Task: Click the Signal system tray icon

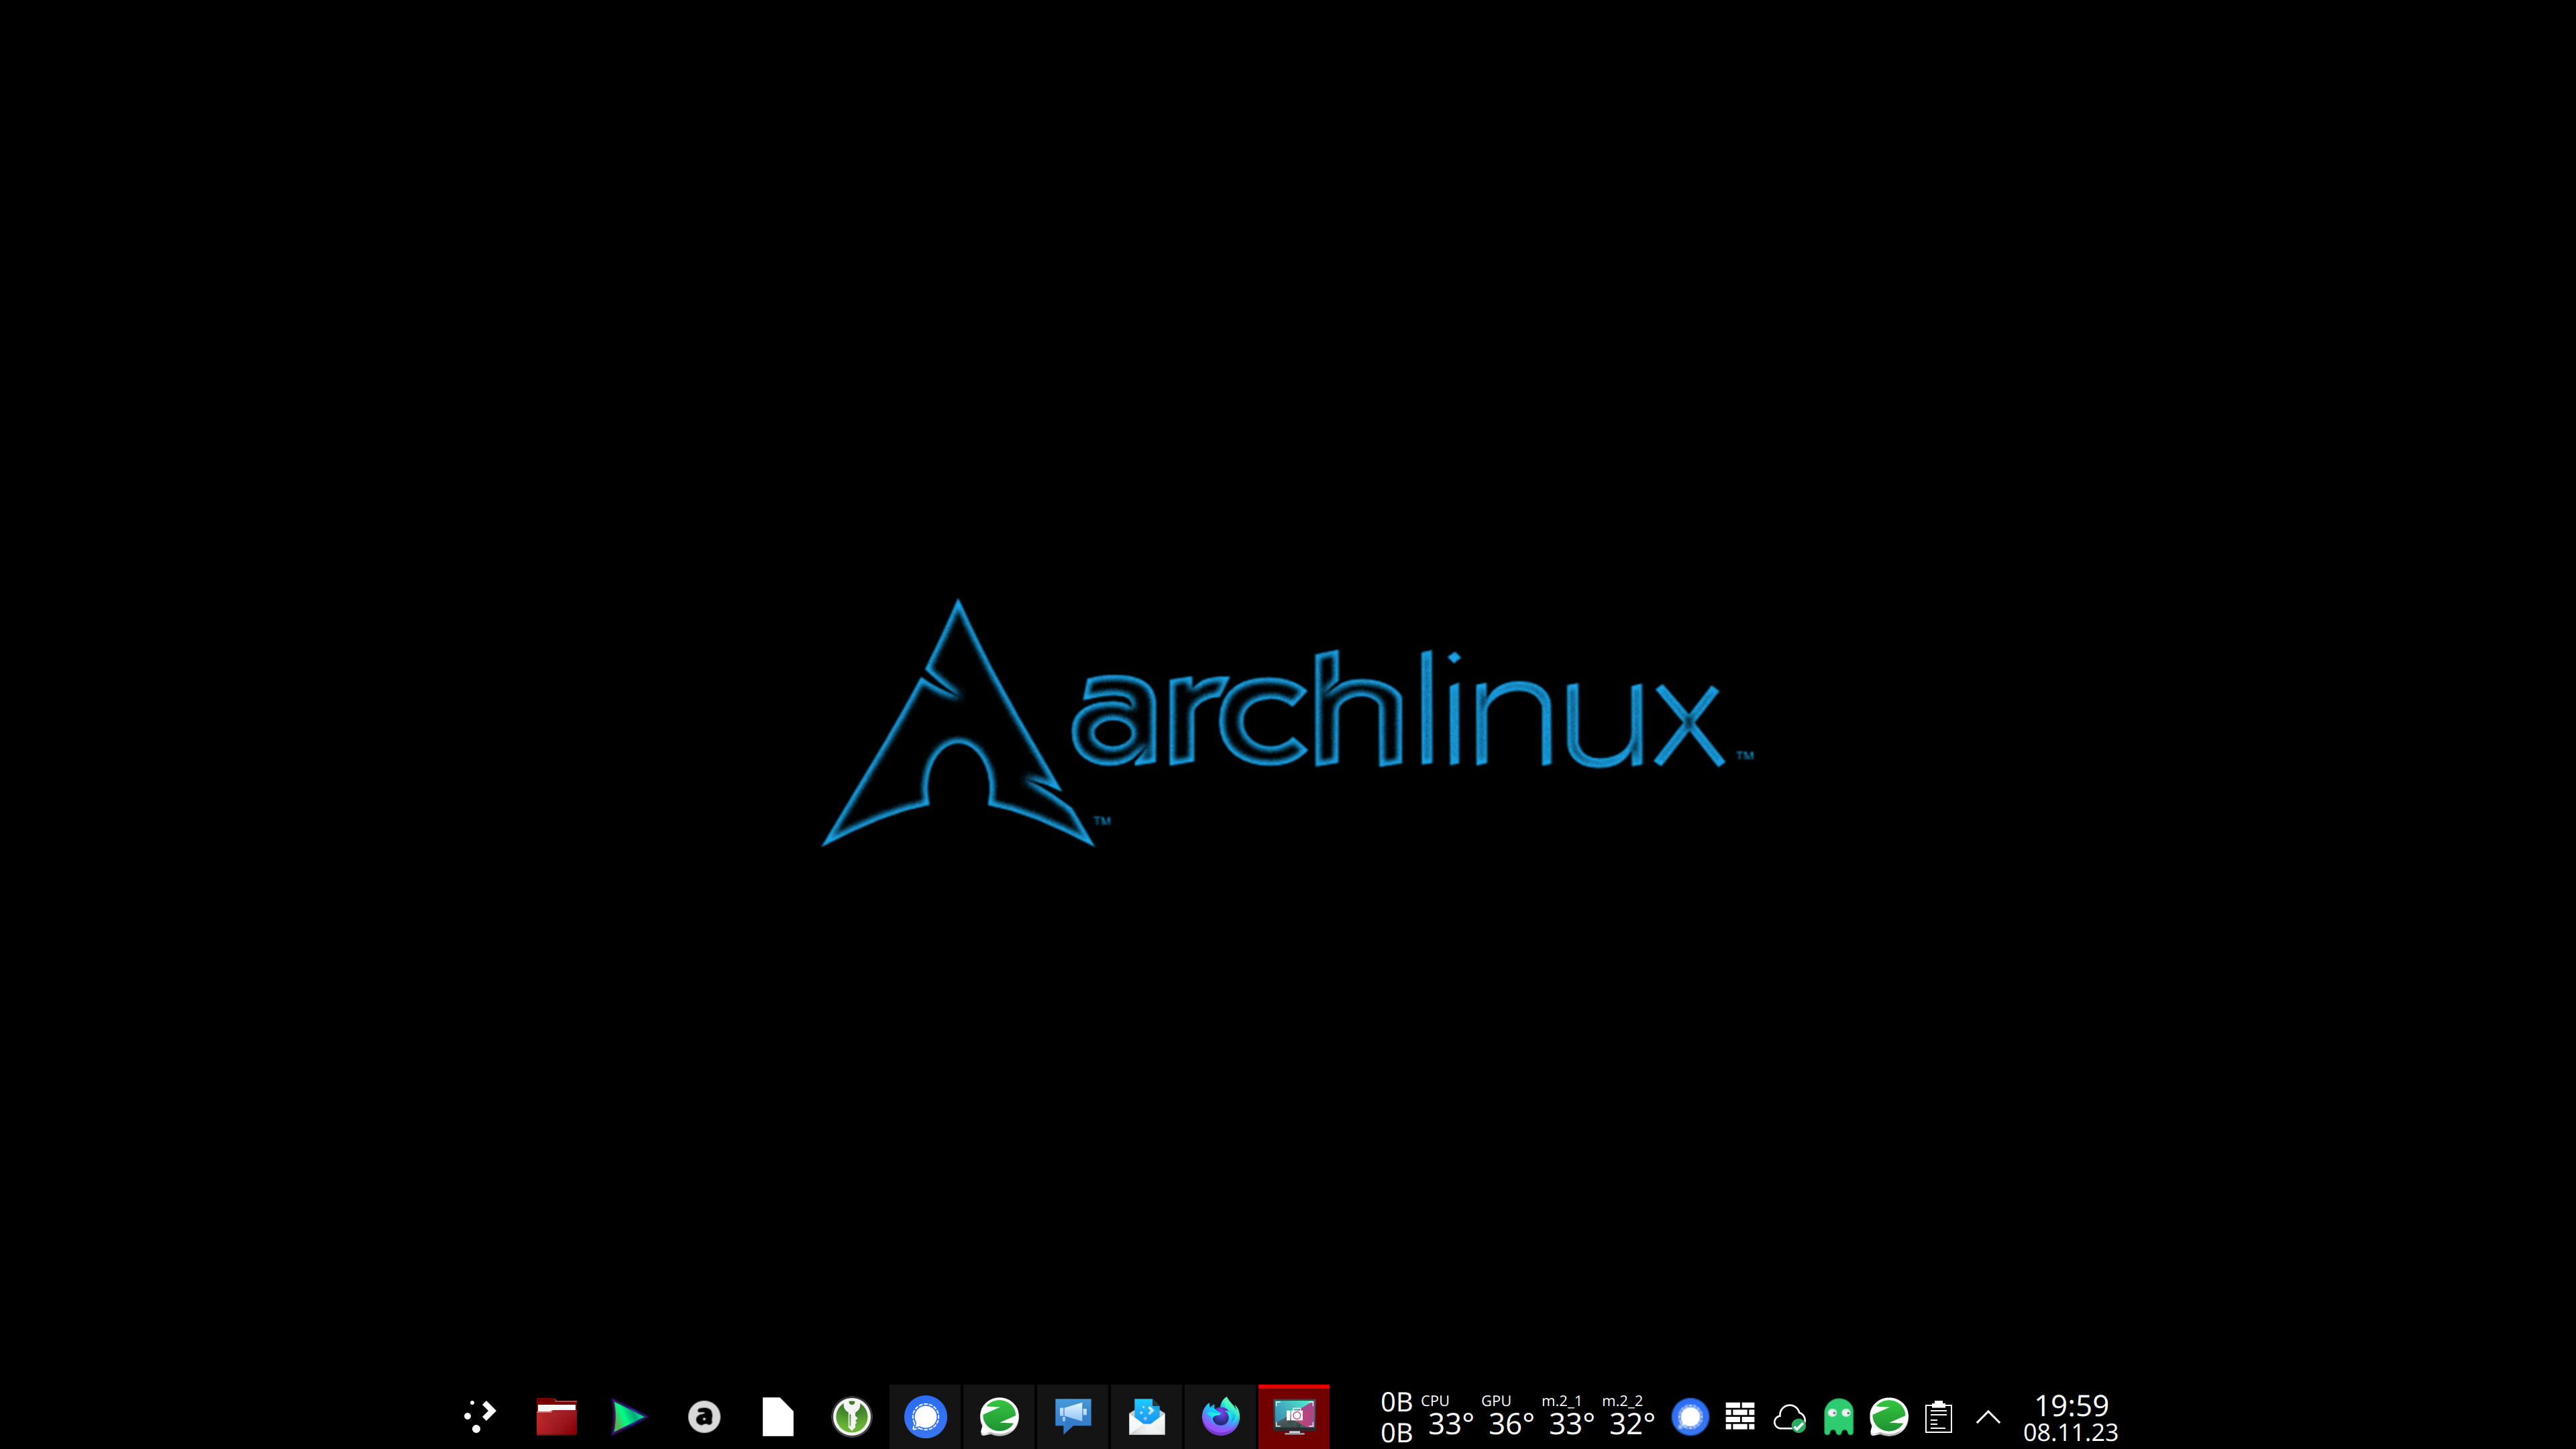Action: tap(1690, 1416)
